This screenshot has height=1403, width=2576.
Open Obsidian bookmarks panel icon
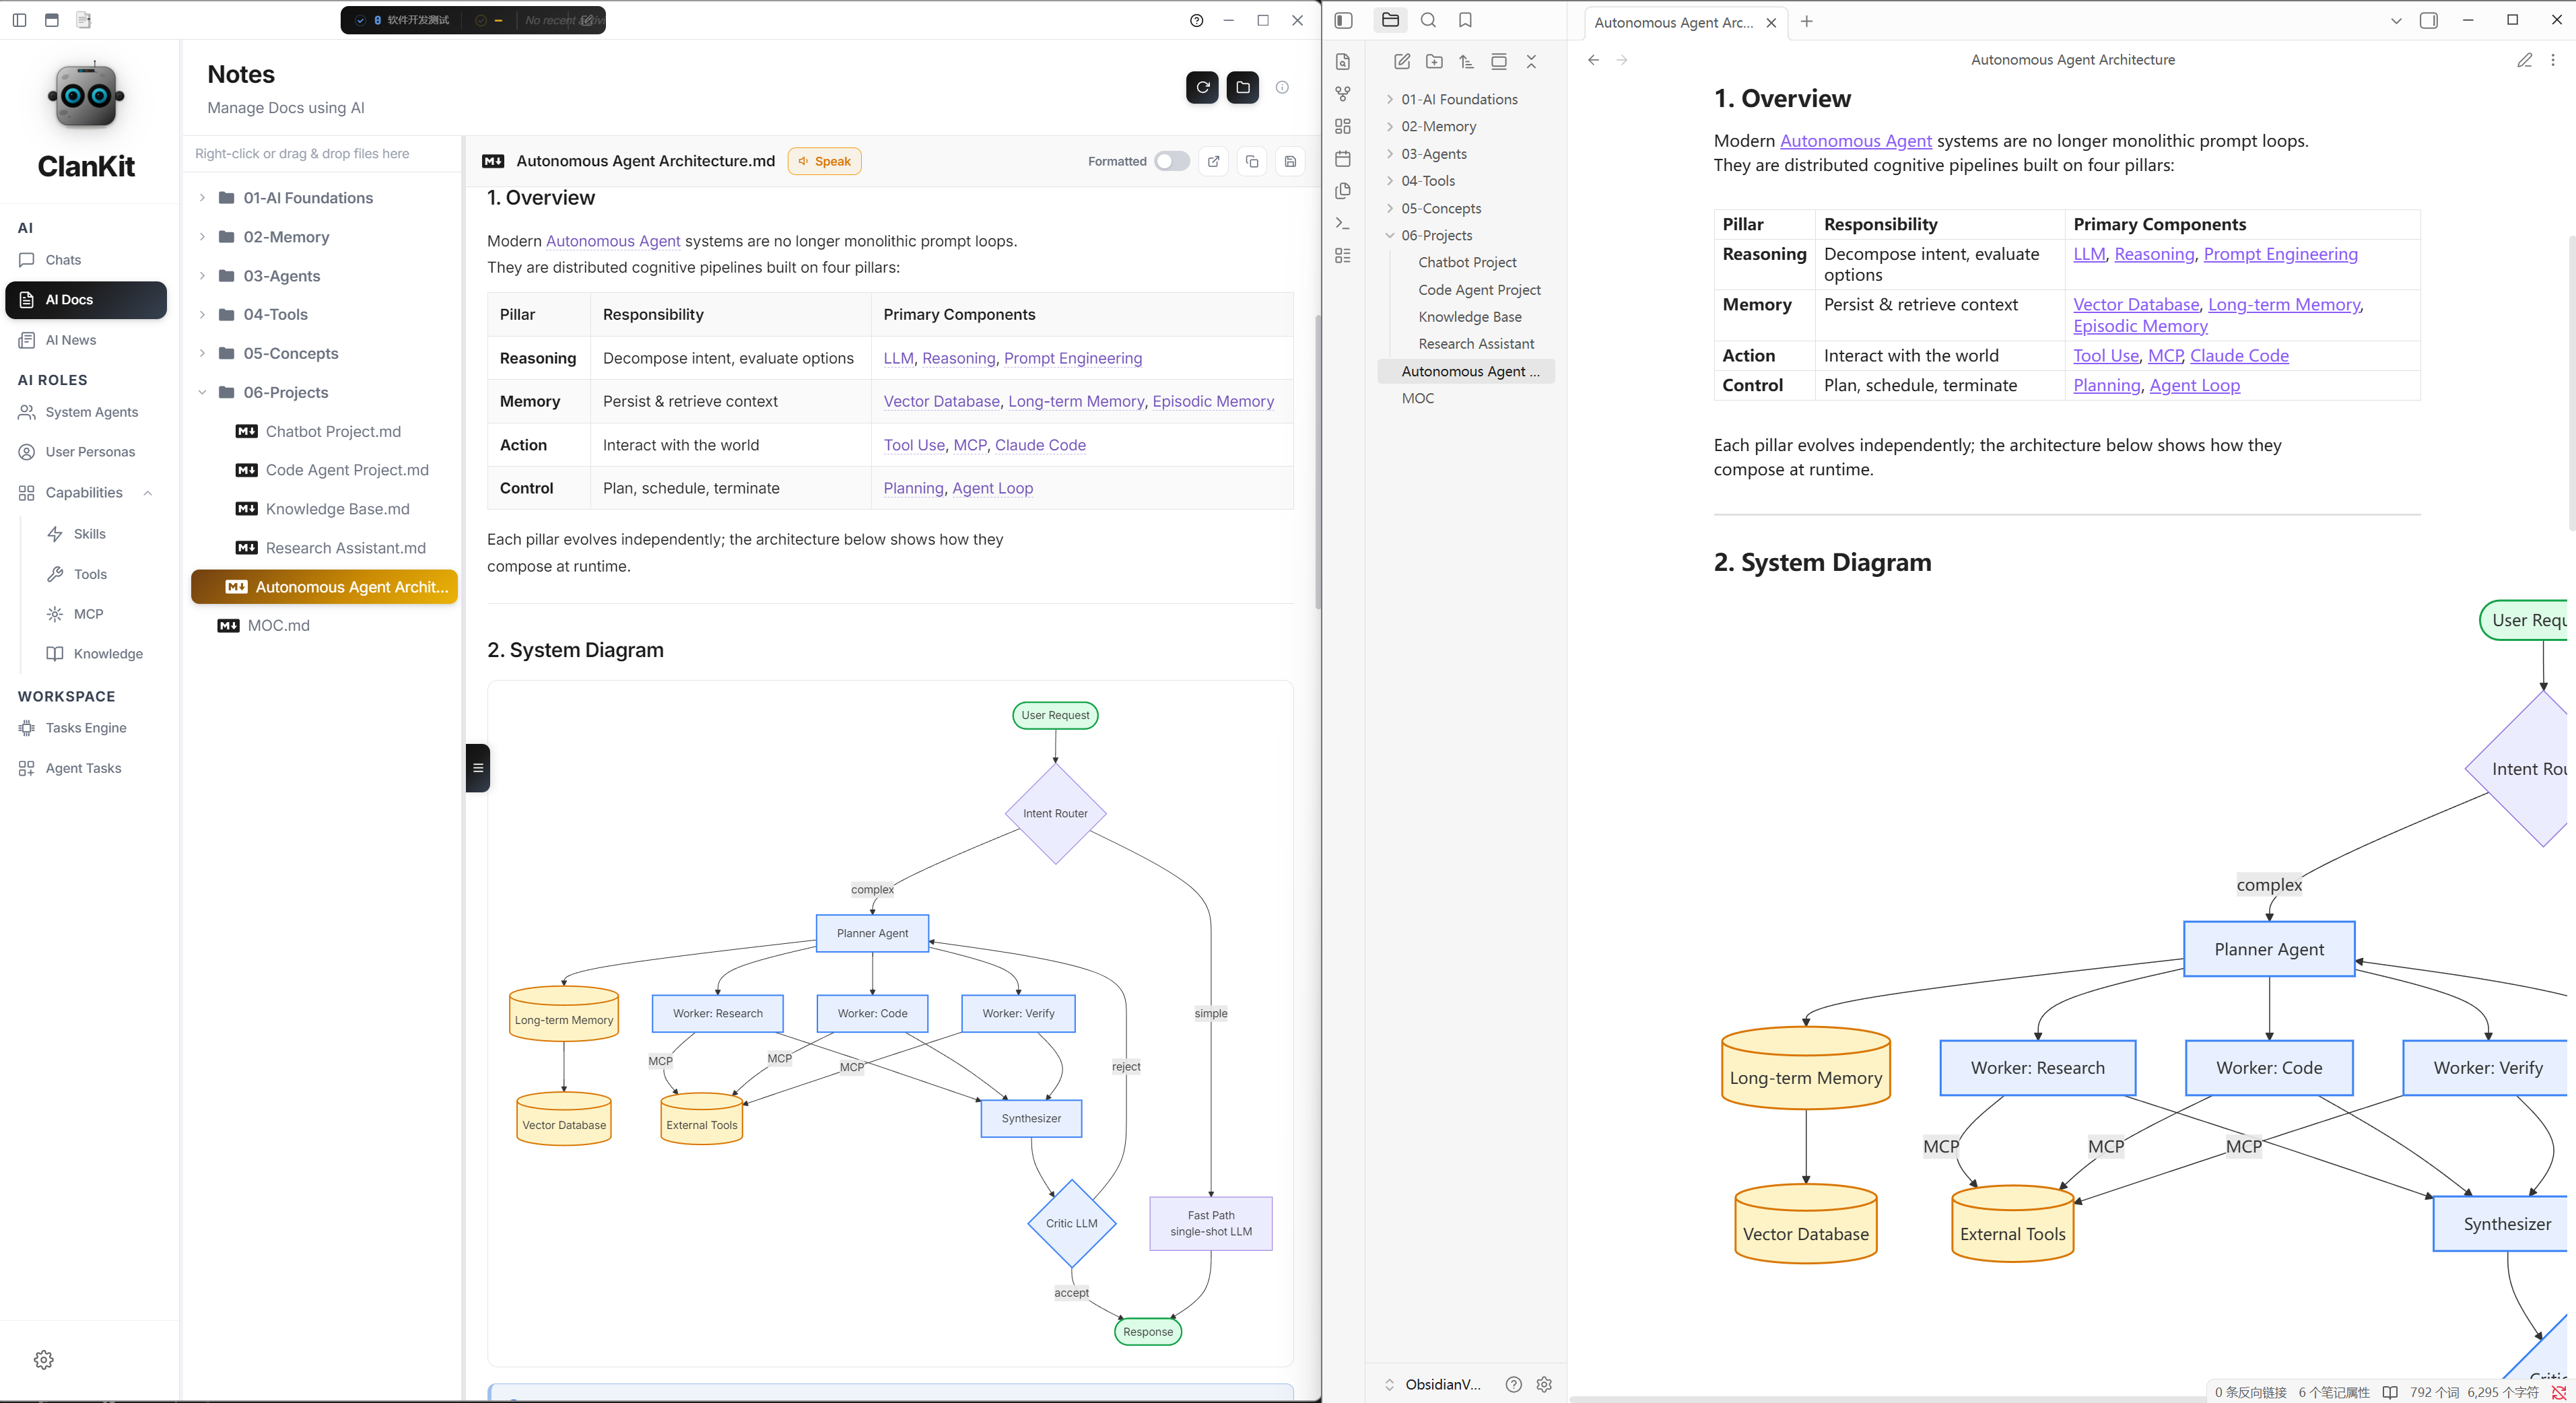1465,20
